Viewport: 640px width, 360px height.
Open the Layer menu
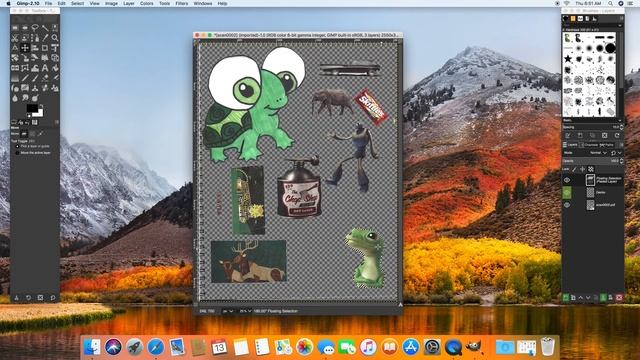(x=129, y=3)
